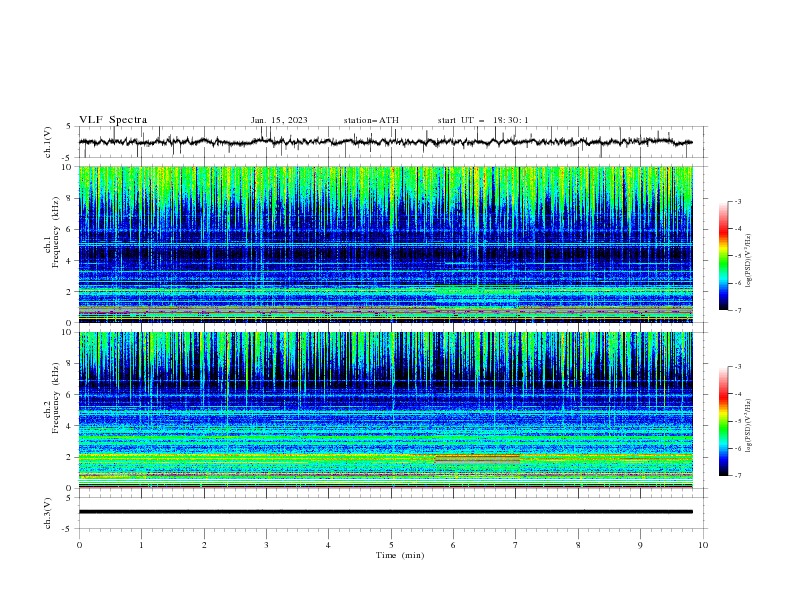Click time-axis tick label "7"

click(516, 545)
